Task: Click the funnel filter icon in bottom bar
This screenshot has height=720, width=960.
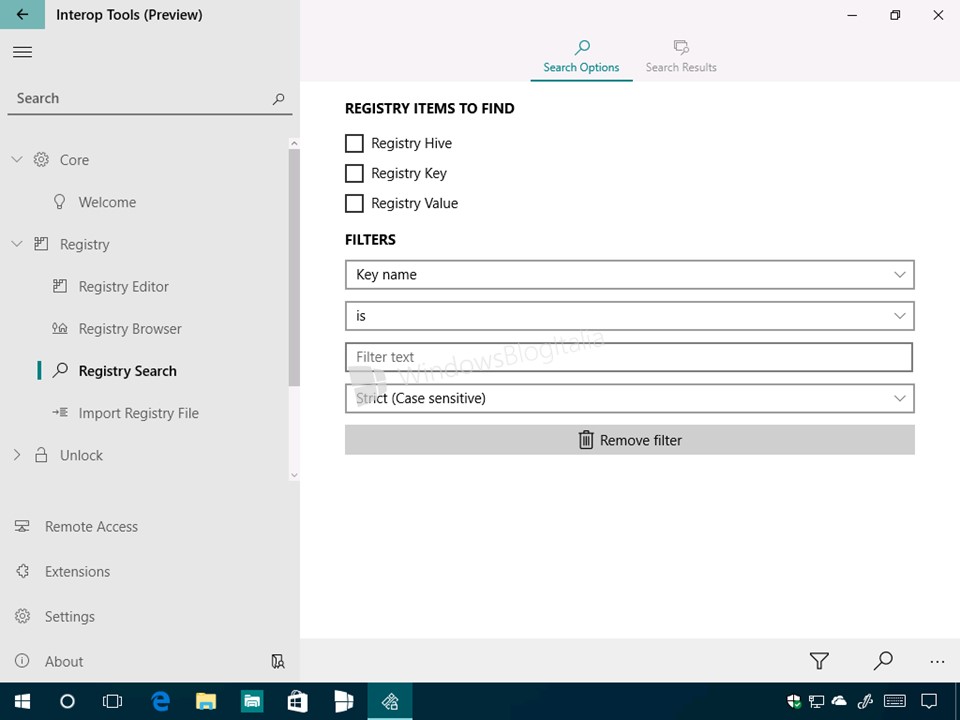Action: point(819,661)
